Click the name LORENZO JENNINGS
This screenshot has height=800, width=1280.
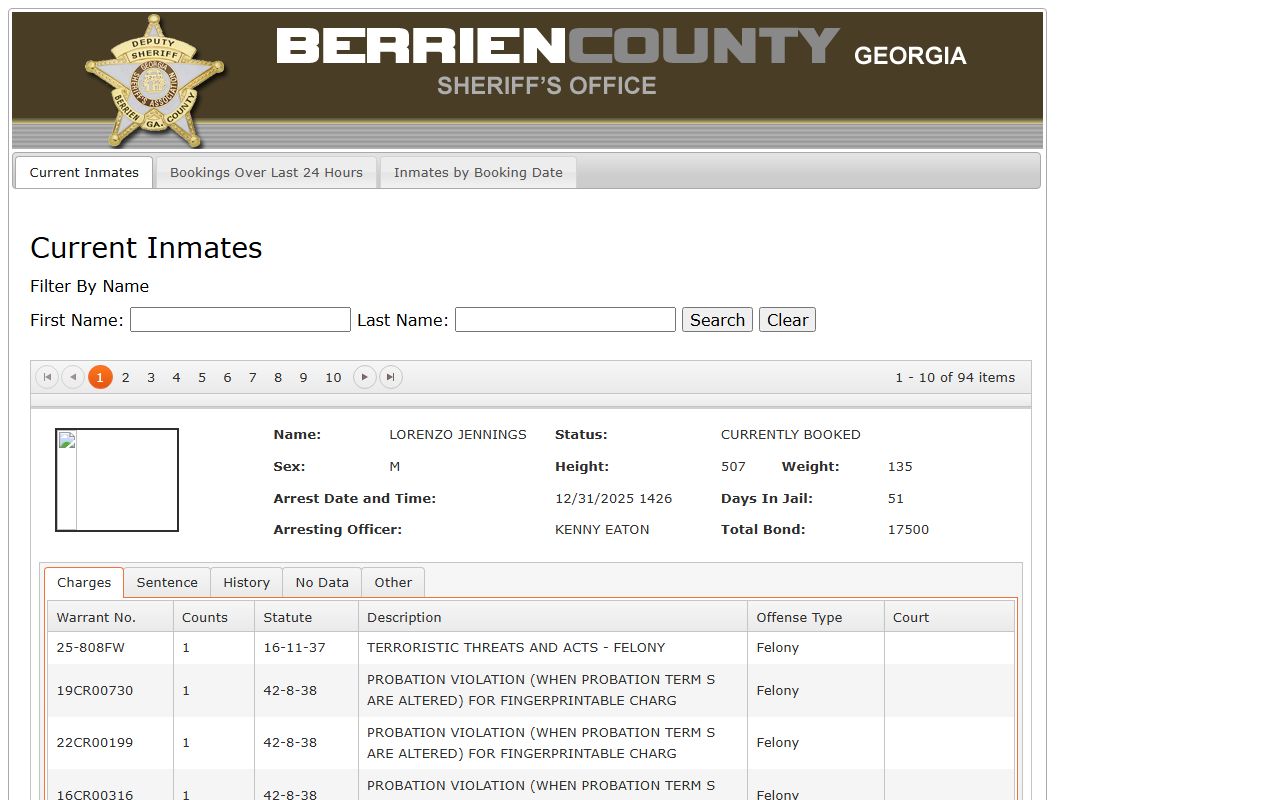click(458, 434)
